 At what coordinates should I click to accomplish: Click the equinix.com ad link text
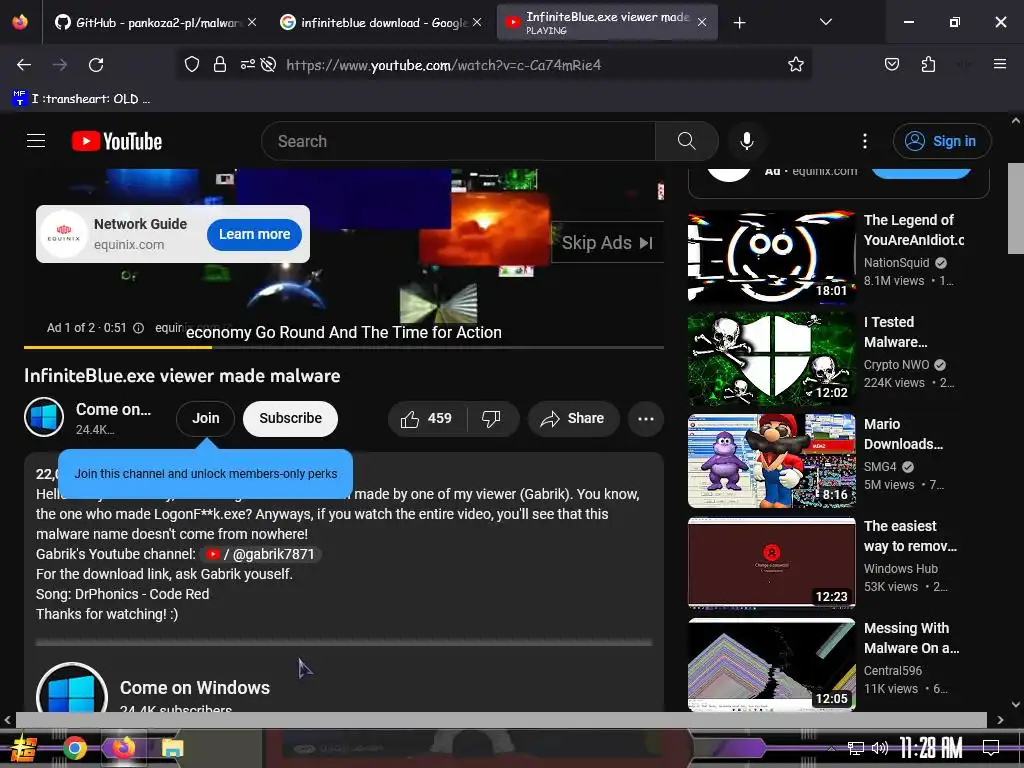tap(129, 245)
